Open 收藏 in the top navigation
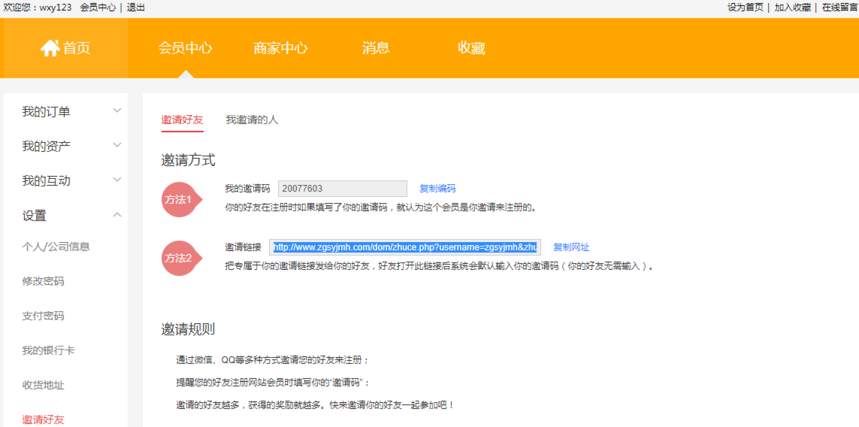Viewport: 859px width, 427px height. tap(471, 48)
